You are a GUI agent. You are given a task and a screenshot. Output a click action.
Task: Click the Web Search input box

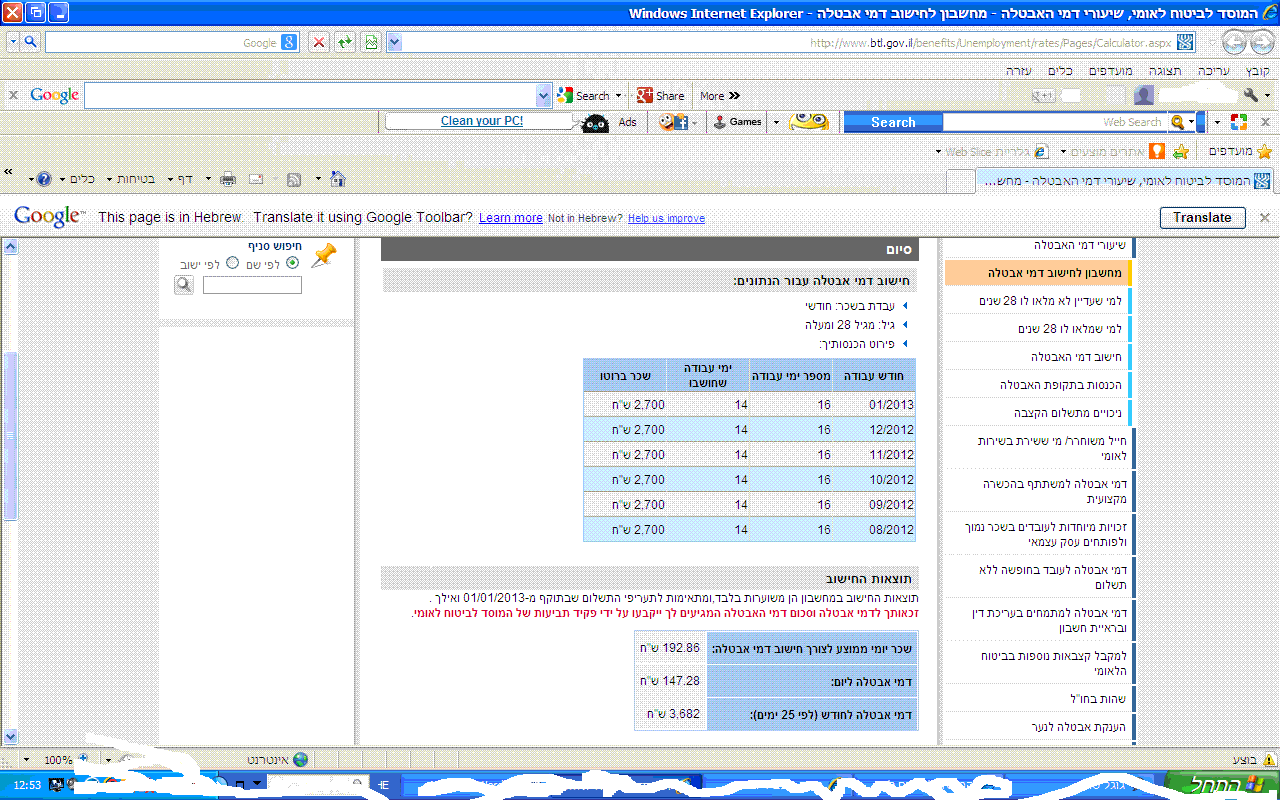[1054, 122]
